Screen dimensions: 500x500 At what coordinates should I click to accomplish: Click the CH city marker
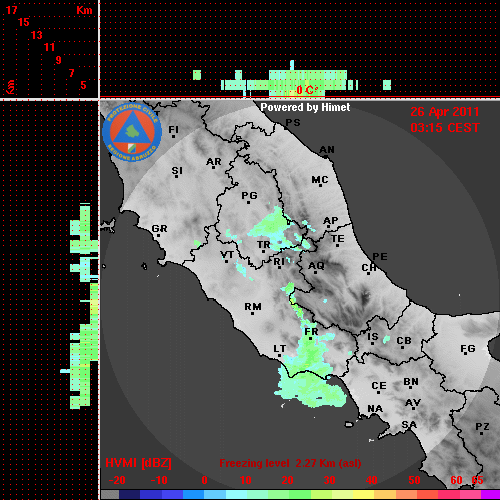tap(368, 274)
